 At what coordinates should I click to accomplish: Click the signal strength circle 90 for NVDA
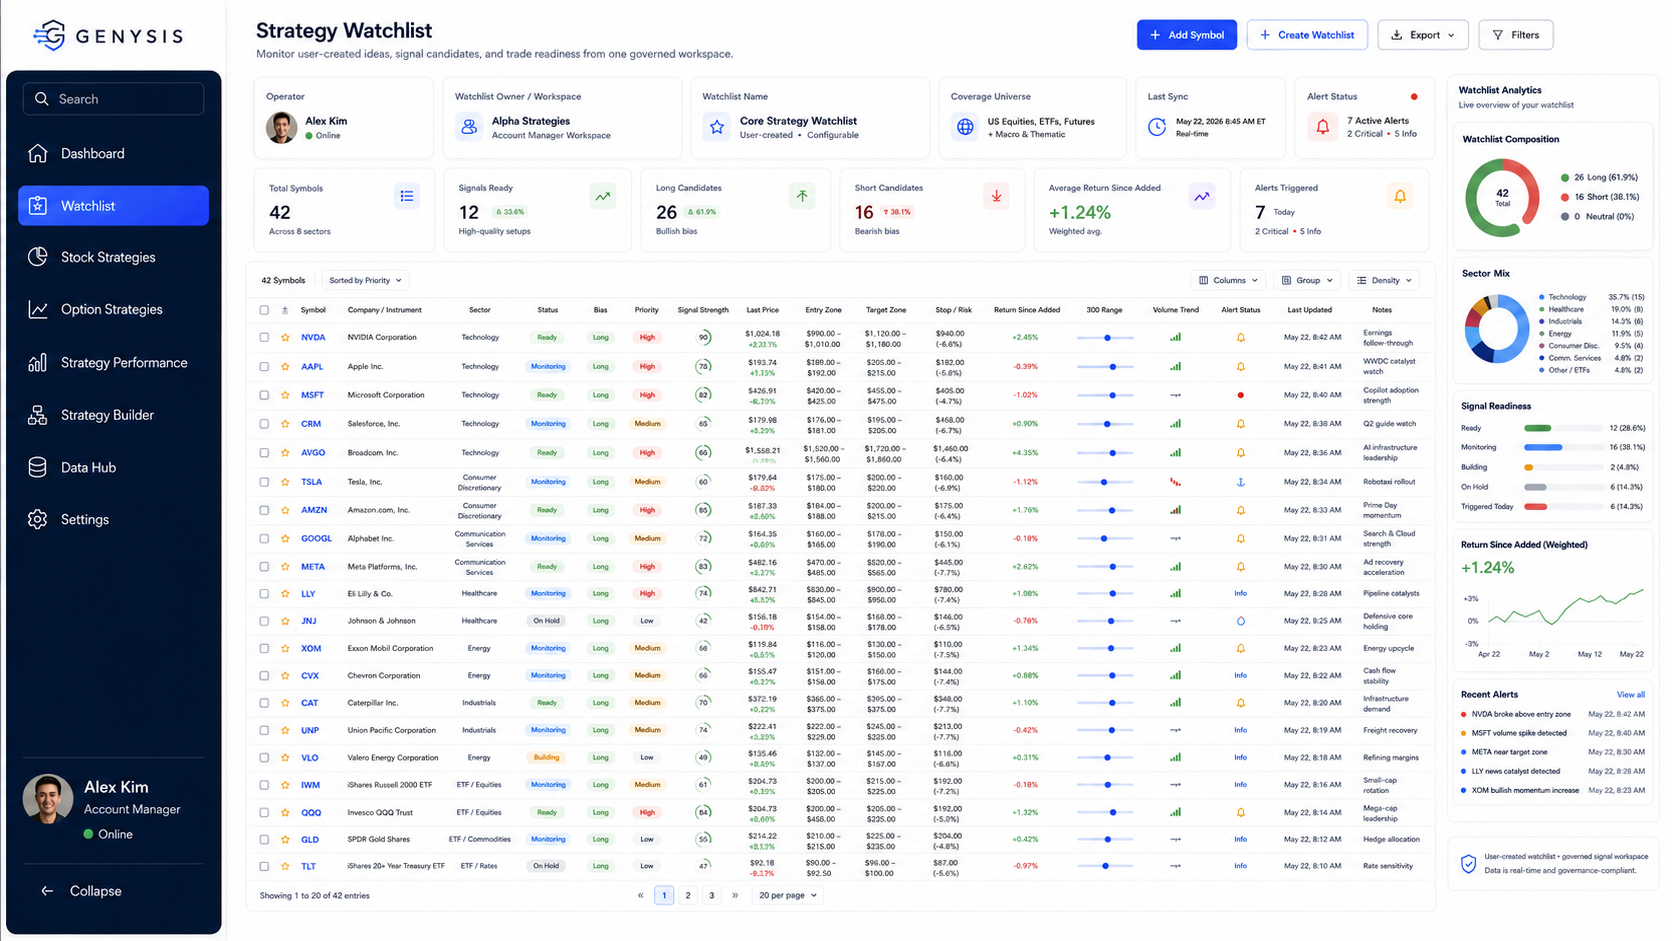pyautogui.click(x=703, y=338)
